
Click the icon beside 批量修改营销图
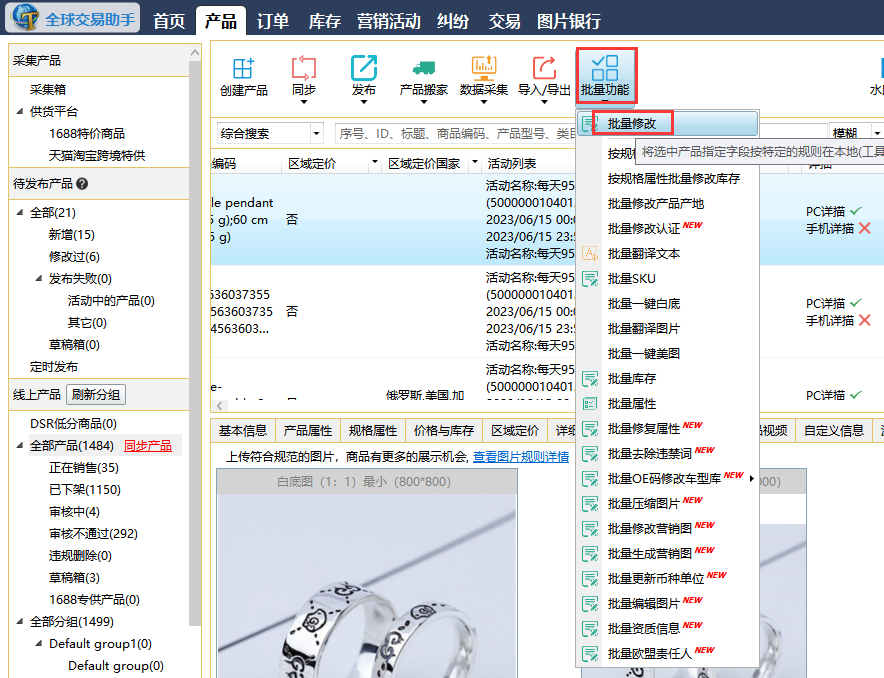pyautogui.click(x=590, y=529)
